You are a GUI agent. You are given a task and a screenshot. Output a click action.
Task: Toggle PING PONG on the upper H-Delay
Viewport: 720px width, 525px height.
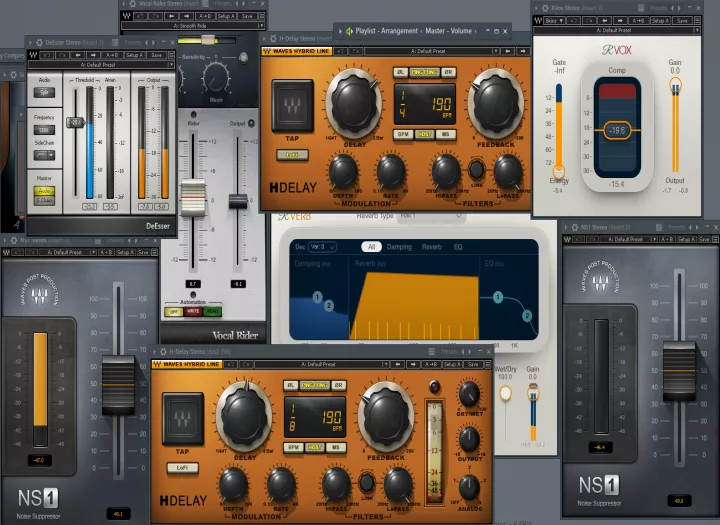coord(424,72)
